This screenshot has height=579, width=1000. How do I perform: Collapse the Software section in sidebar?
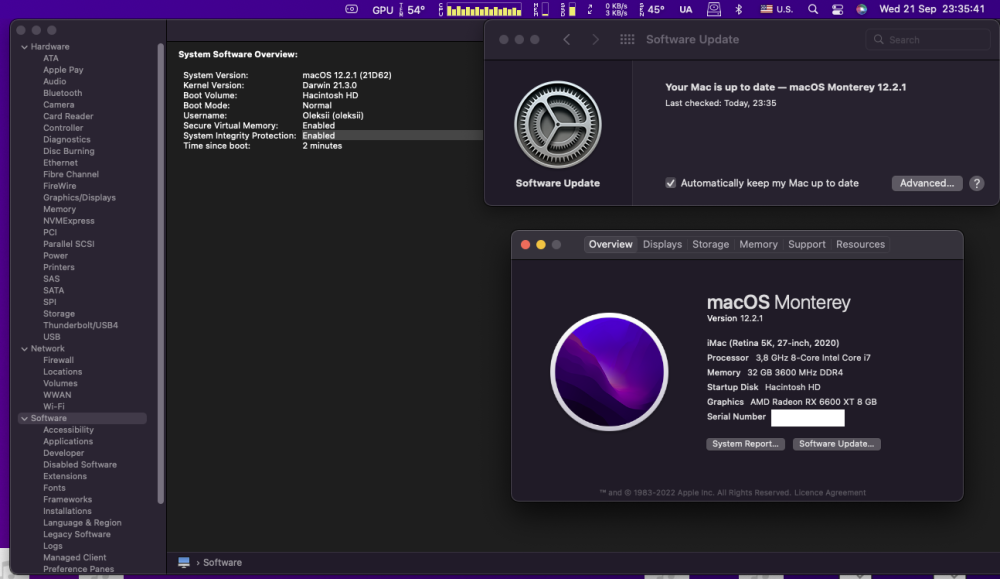24,418
